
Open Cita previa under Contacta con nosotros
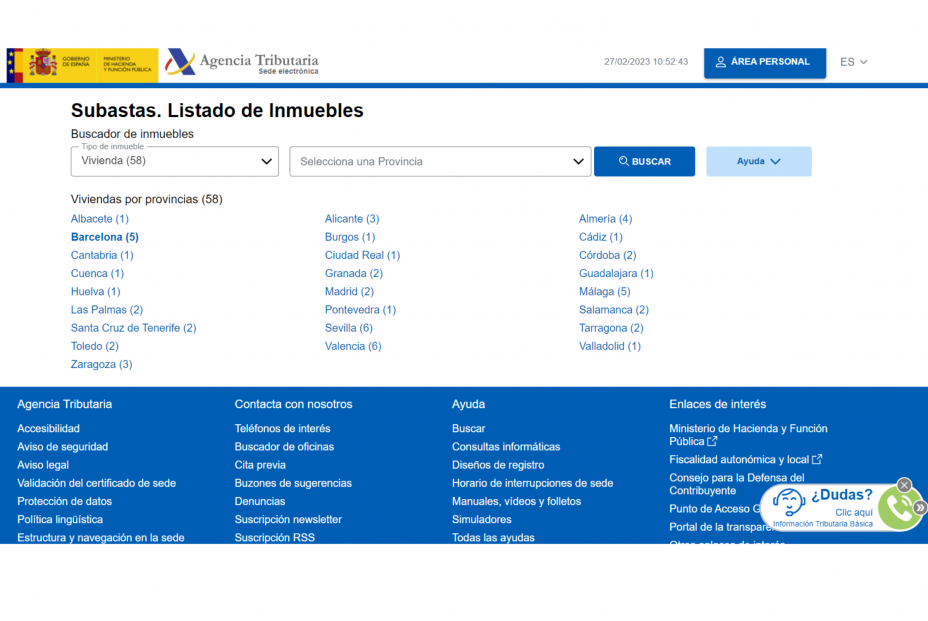pos(260,465)
